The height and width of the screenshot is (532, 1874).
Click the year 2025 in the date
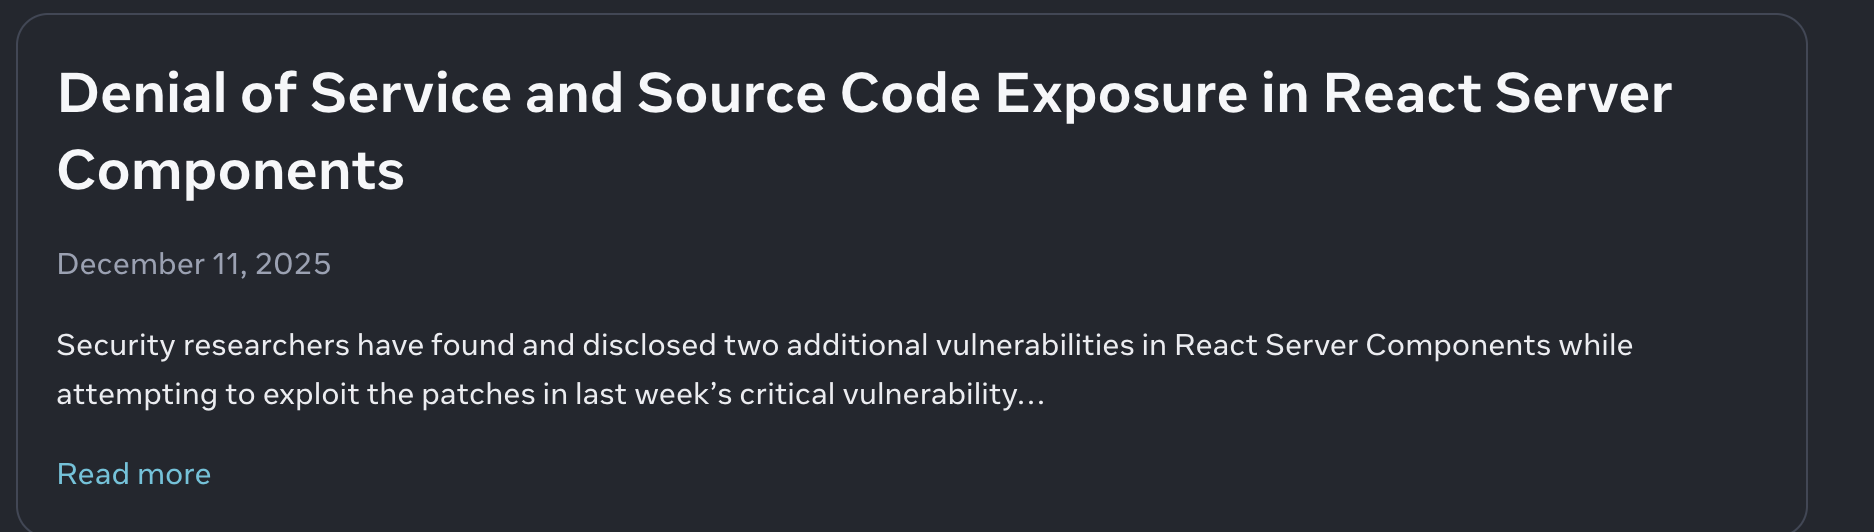pyautogui.click(x=292, y=264)
